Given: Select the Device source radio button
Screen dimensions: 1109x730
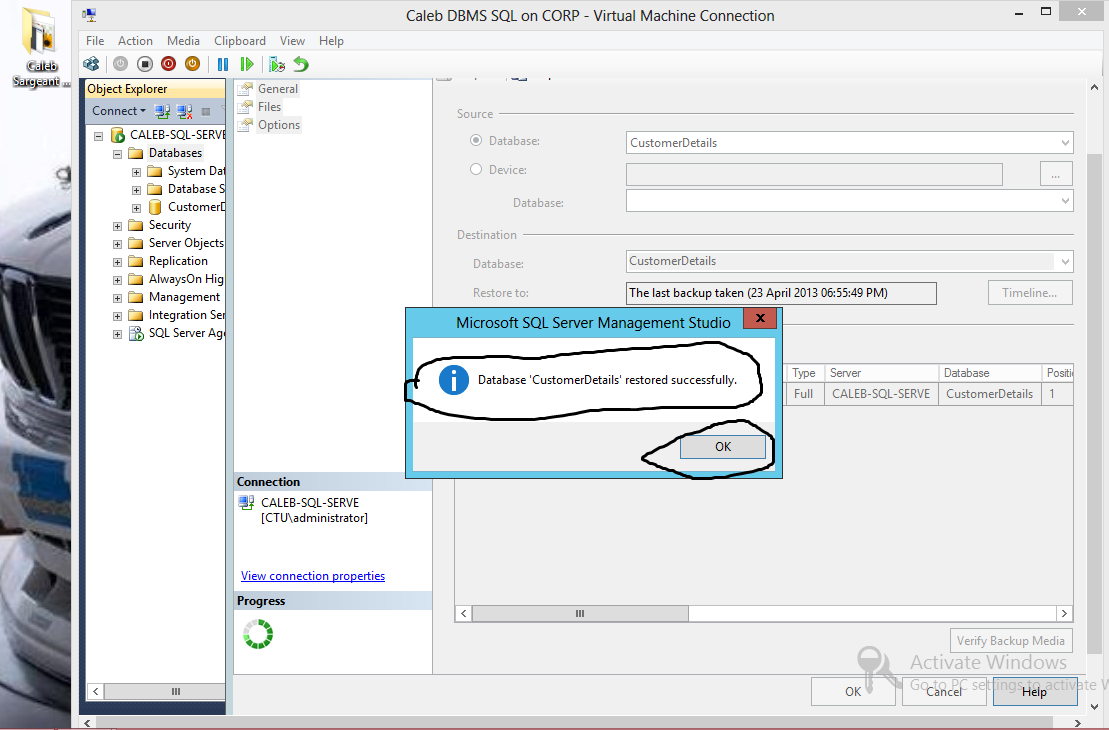Looking at the screenshot, I should [x=476, y=169].
